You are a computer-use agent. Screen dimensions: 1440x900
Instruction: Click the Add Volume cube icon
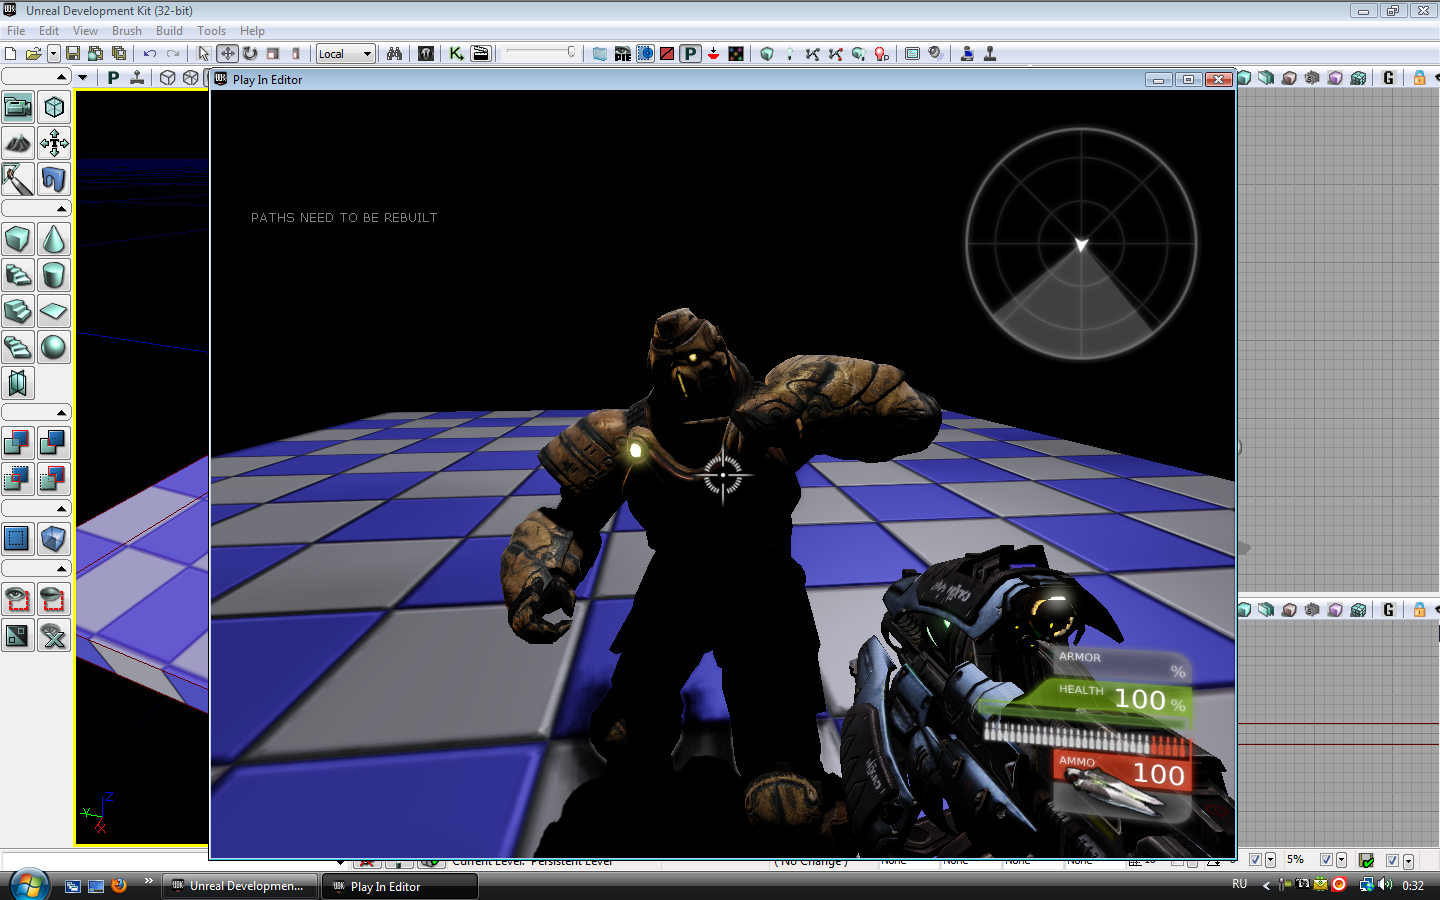click(54, 539)
